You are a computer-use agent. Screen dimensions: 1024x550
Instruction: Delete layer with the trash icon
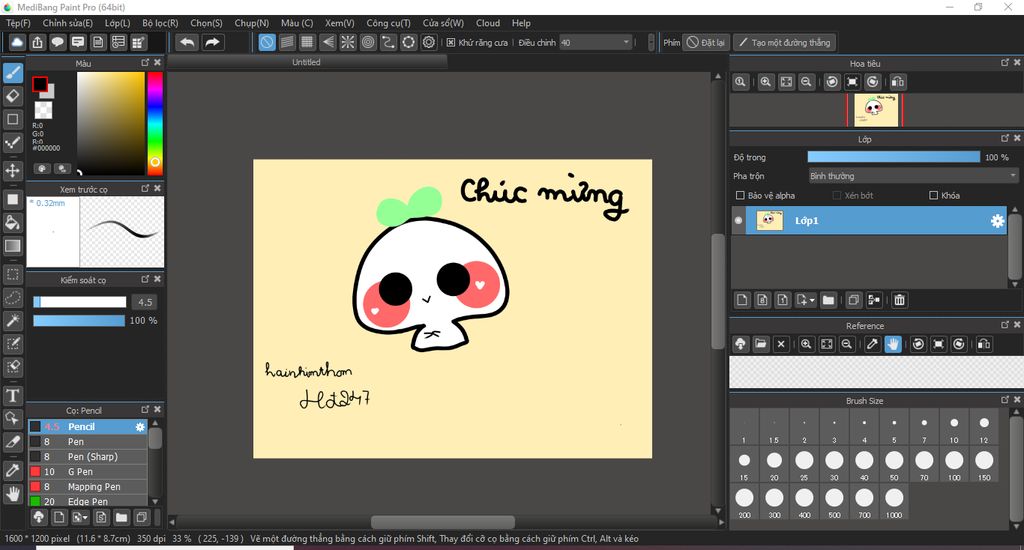click(899, 300)
